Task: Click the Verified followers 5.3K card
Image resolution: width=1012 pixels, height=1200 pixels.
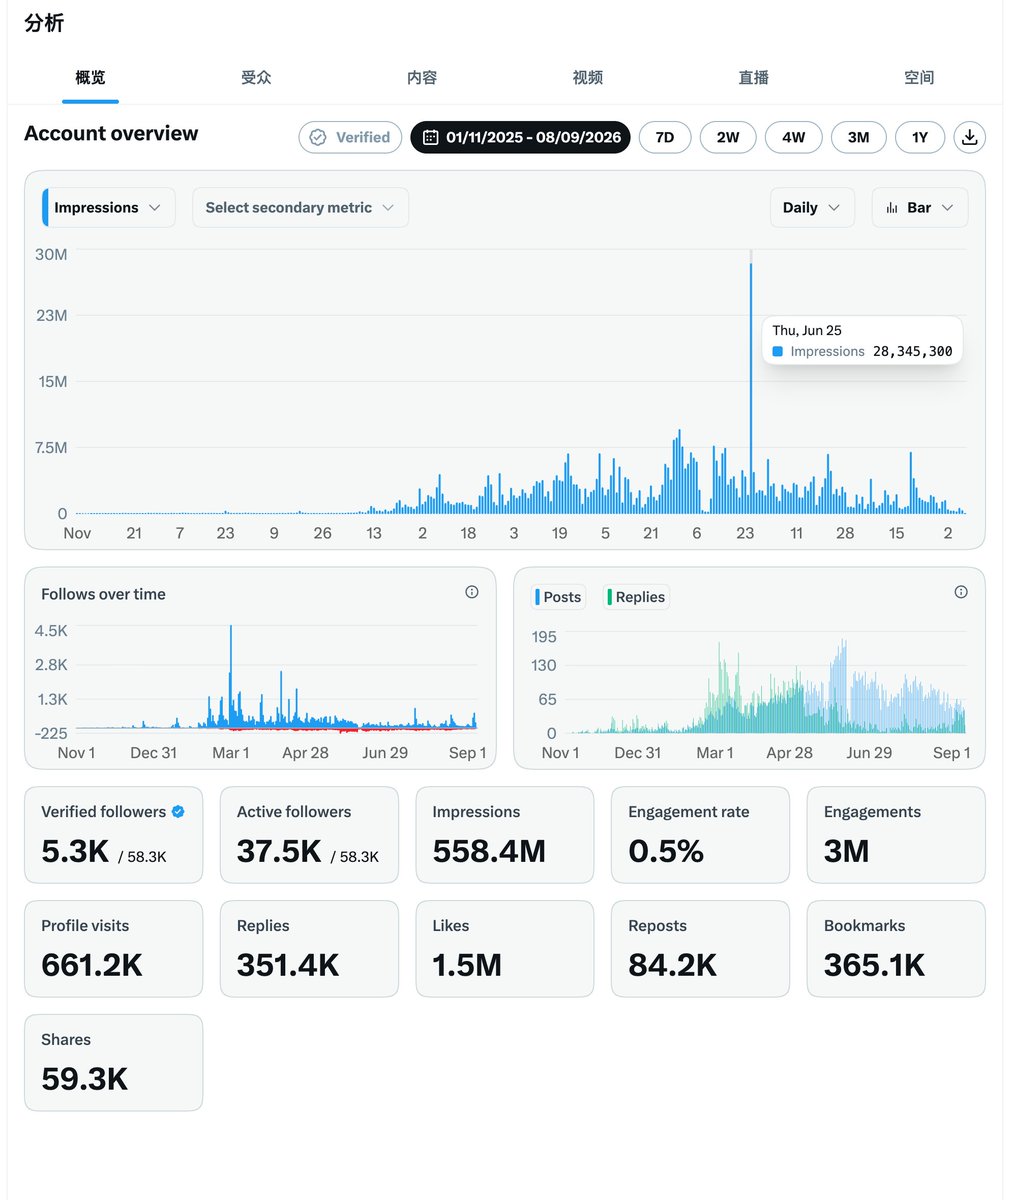Action: pos(113,835)
